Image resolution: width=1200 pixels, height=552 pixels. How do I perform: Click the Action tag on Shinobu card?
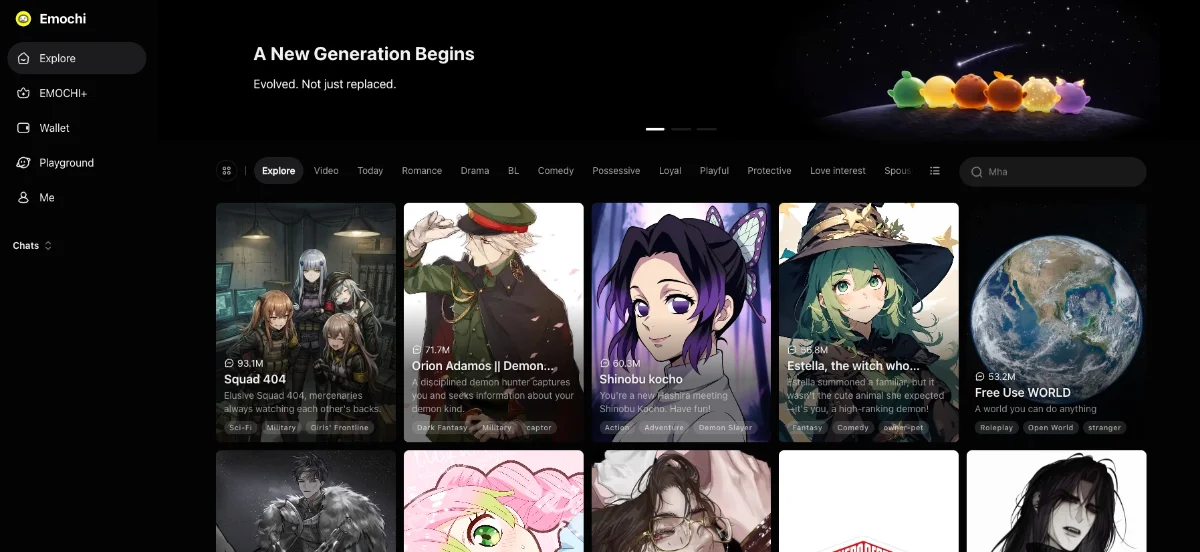617,427
